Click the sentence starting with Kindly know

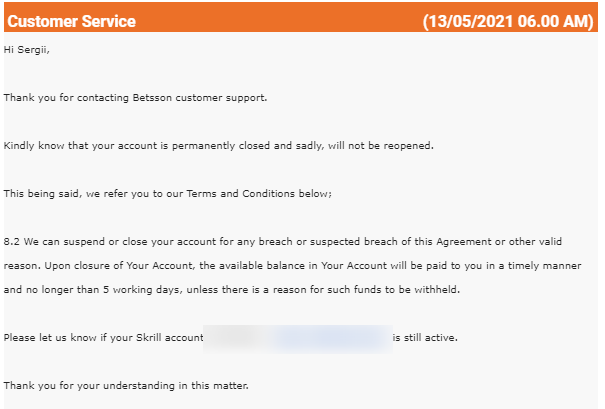pos(218,146)
